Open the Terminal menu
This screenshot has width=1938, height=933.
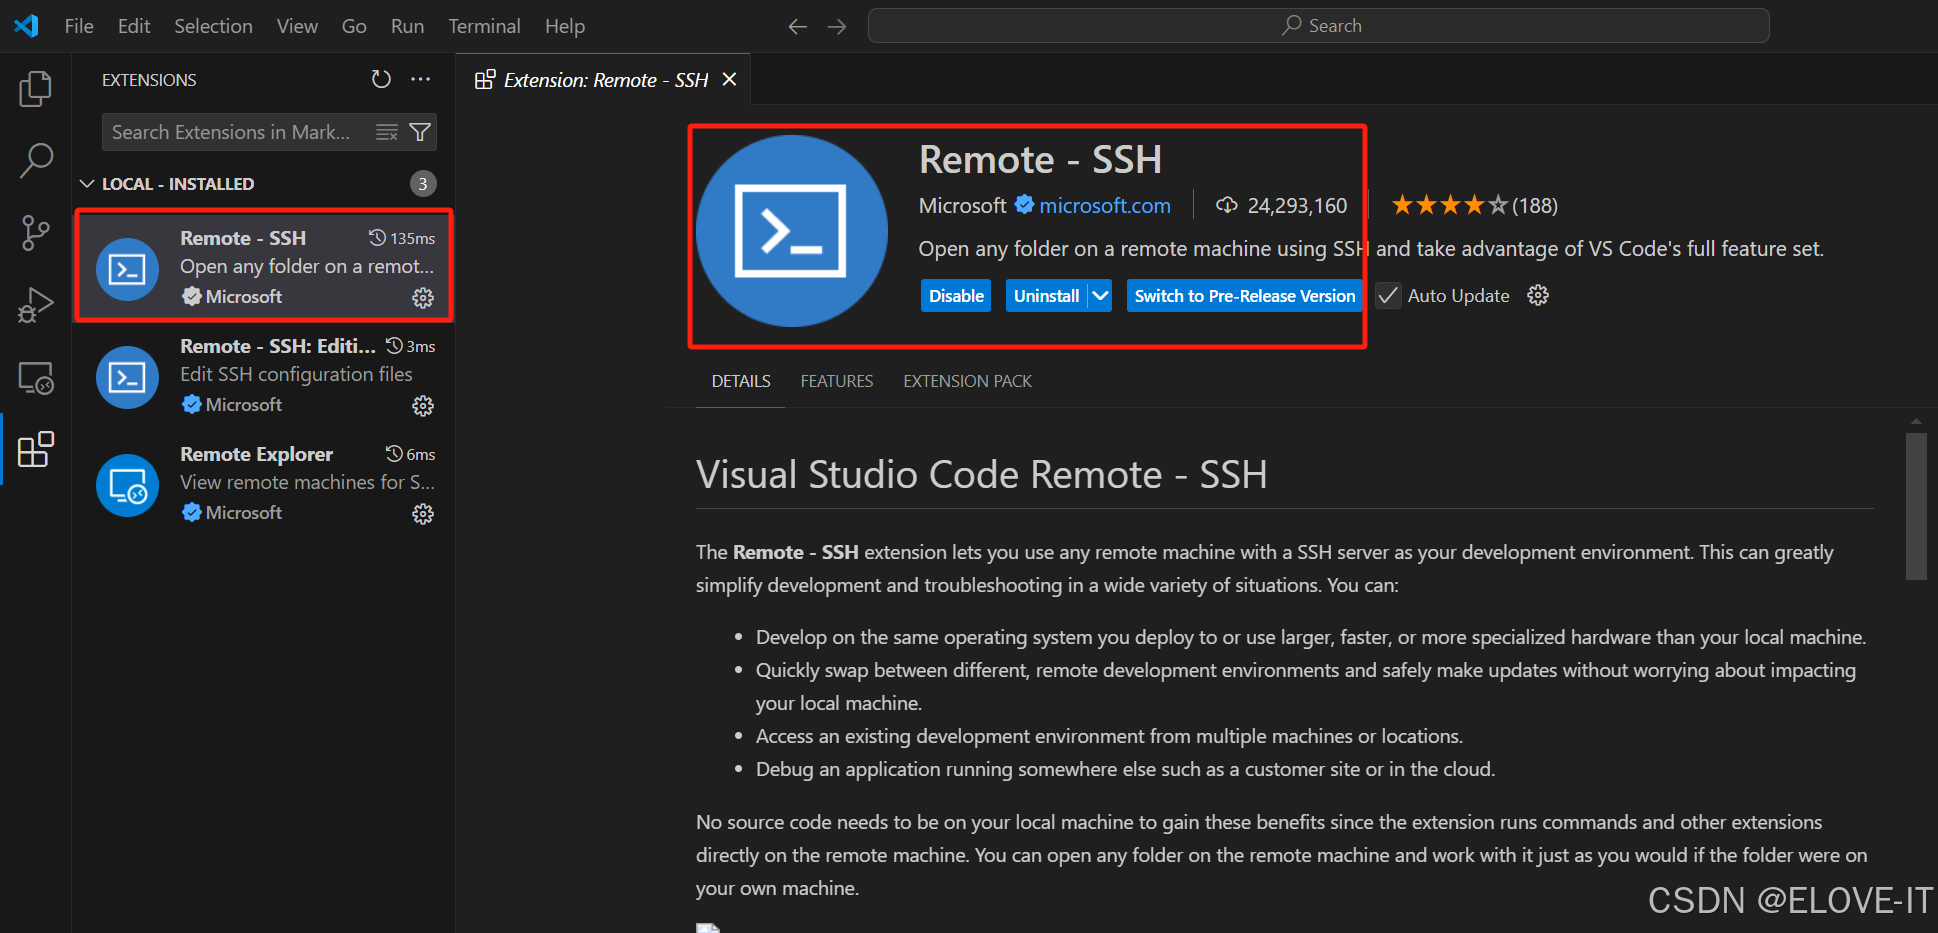(484, 26)
